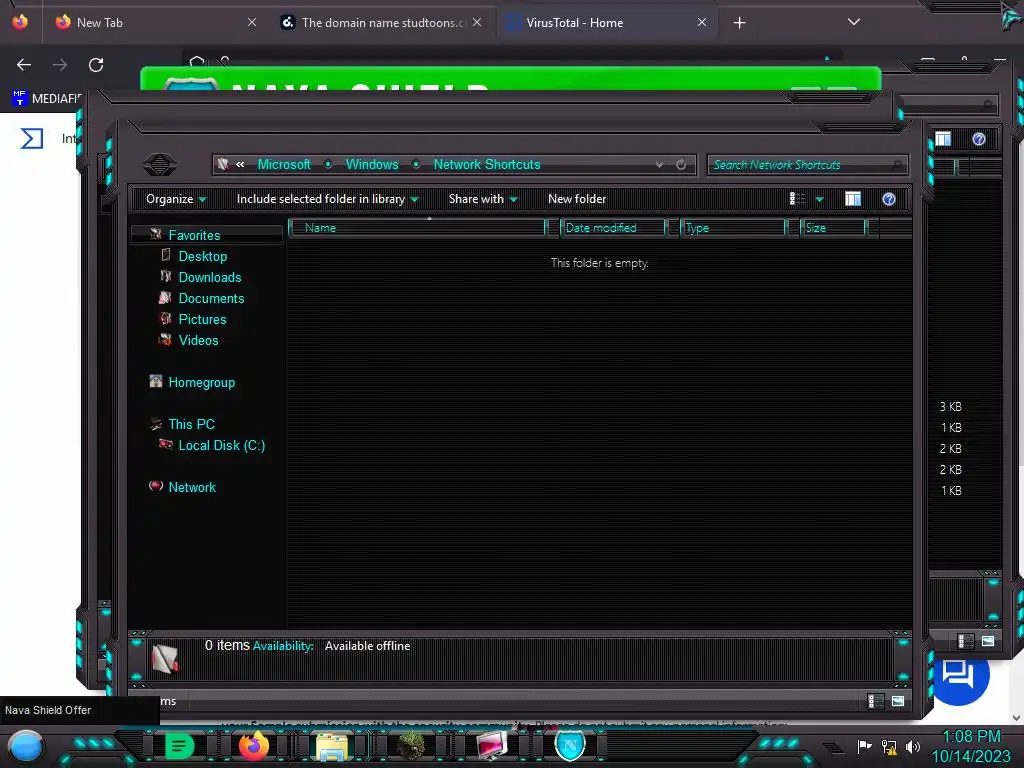Open File Explorer taskbar icon

(332, 746)
